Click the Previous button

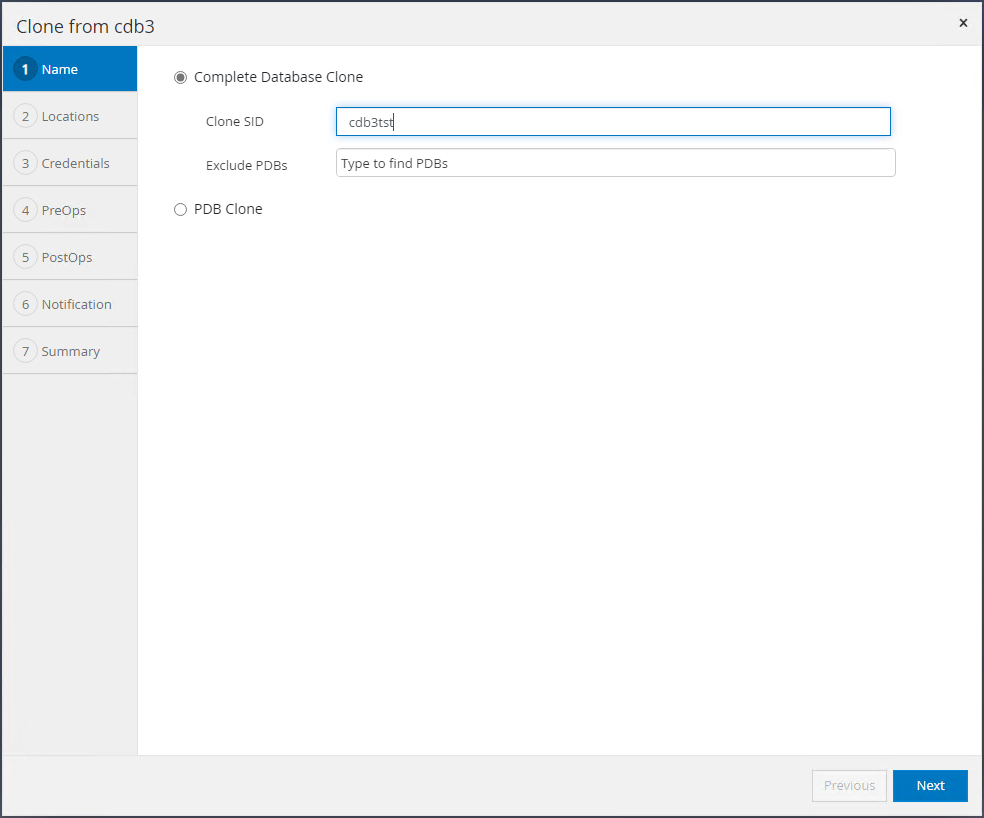tap(849, 786)
